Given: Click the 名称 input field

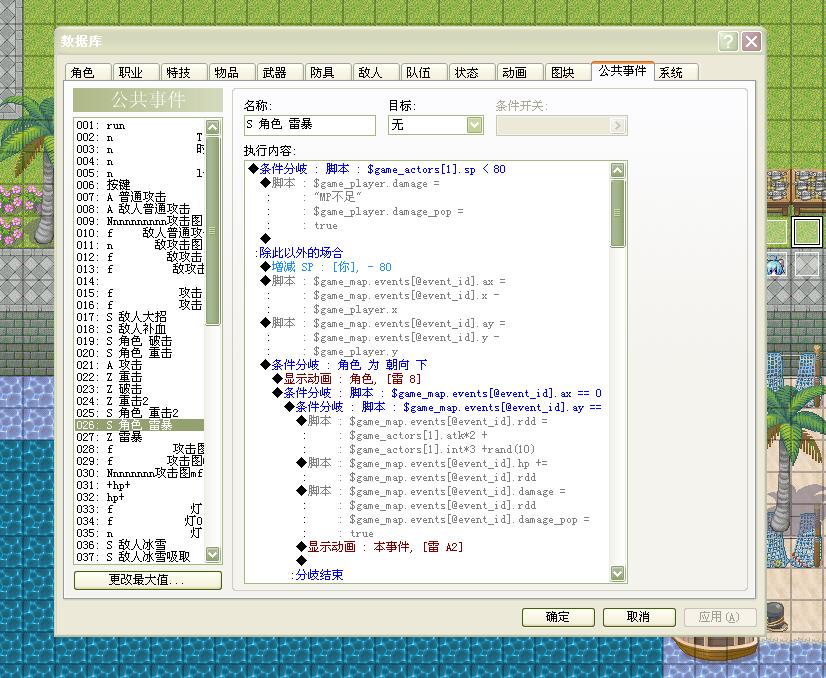Looking at the screenshot, I should click(x=310, y=125).
